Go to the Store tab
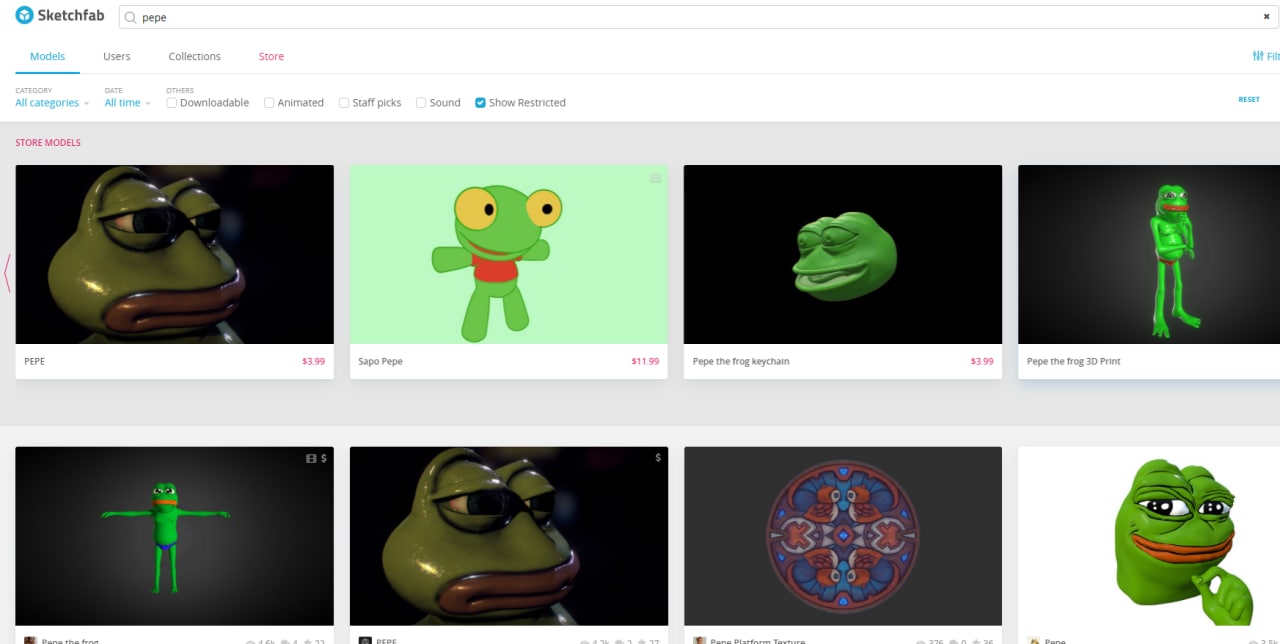This screenshot has width=1280, height=644. tap(271, 57)
